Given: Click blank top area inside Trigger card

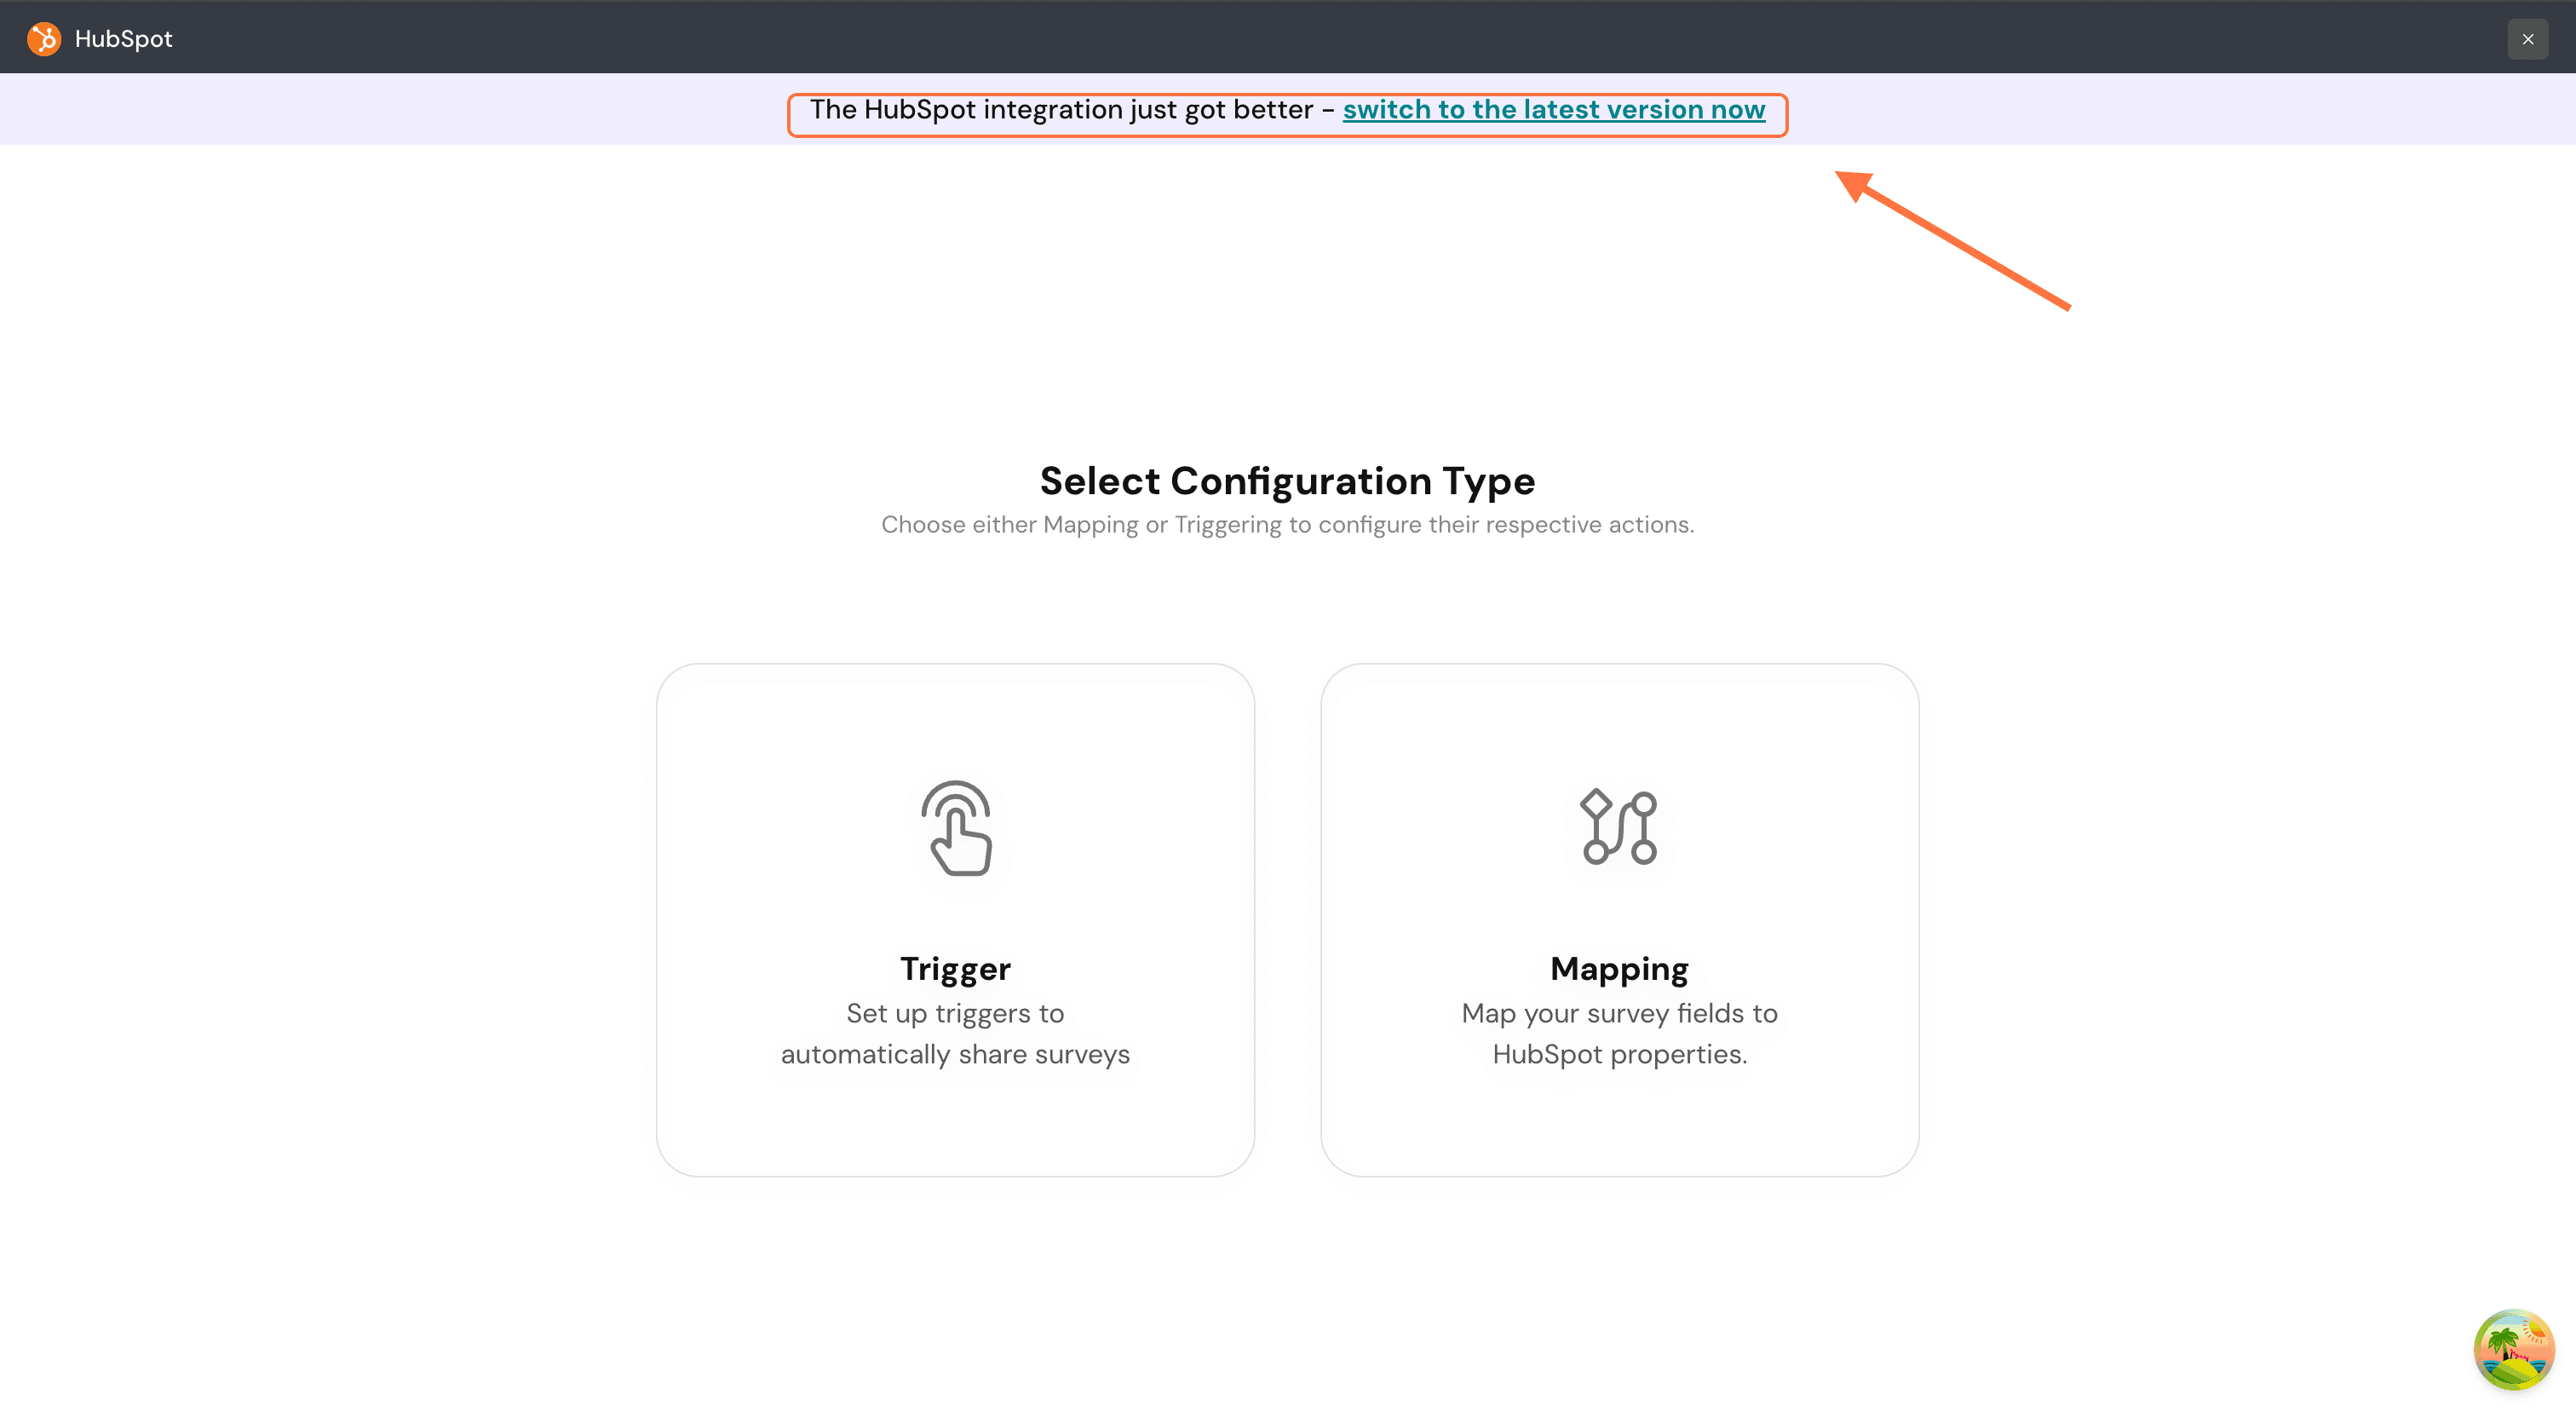Looking at the screenshot, I should 955,715.
